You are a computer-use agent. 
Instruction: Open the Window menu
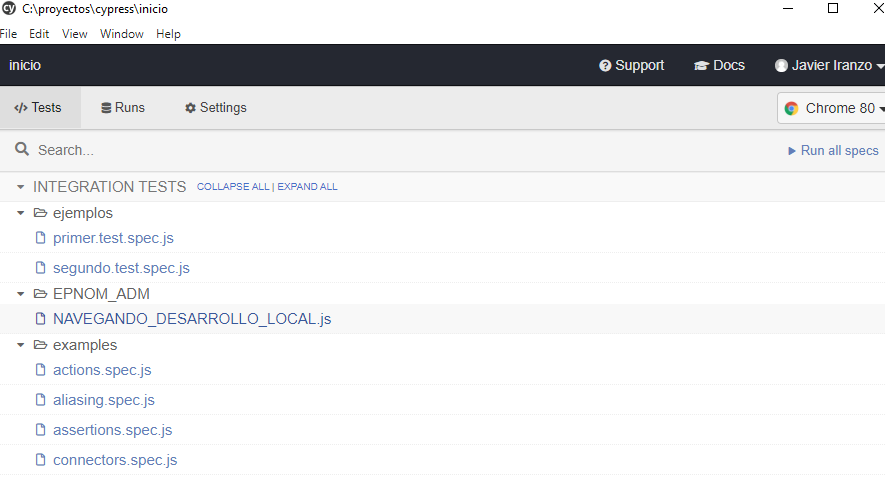(x=121, y=34)
